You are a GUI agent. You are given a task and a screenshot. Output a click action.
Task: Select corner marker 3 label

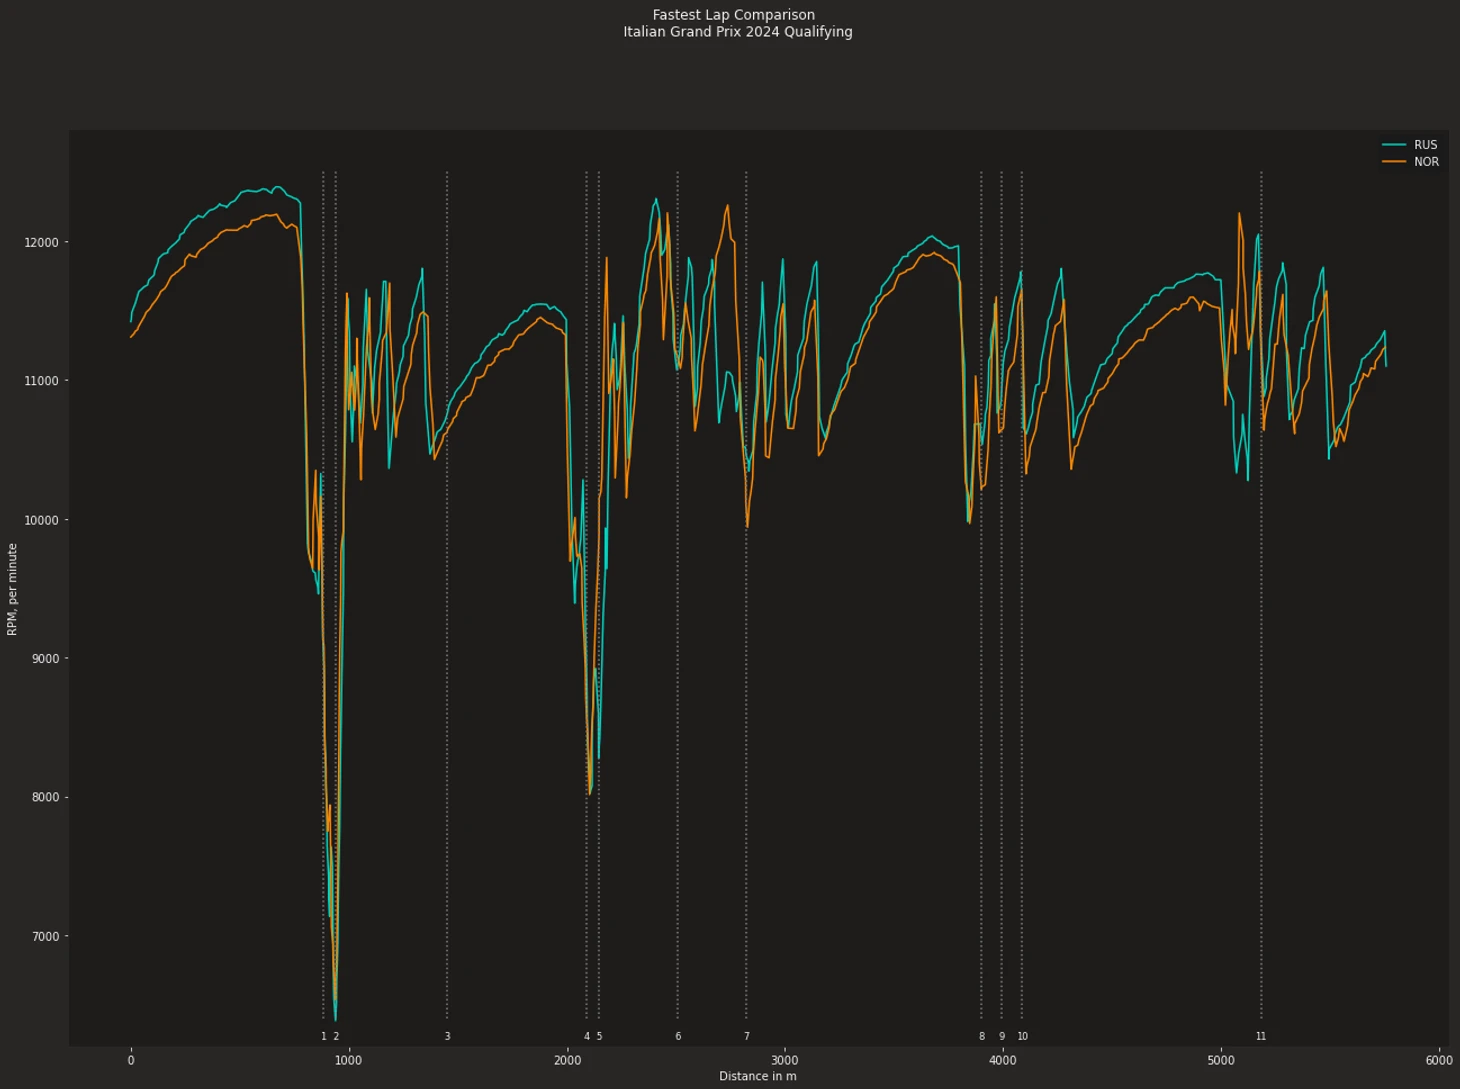[x=447, y=1037]
